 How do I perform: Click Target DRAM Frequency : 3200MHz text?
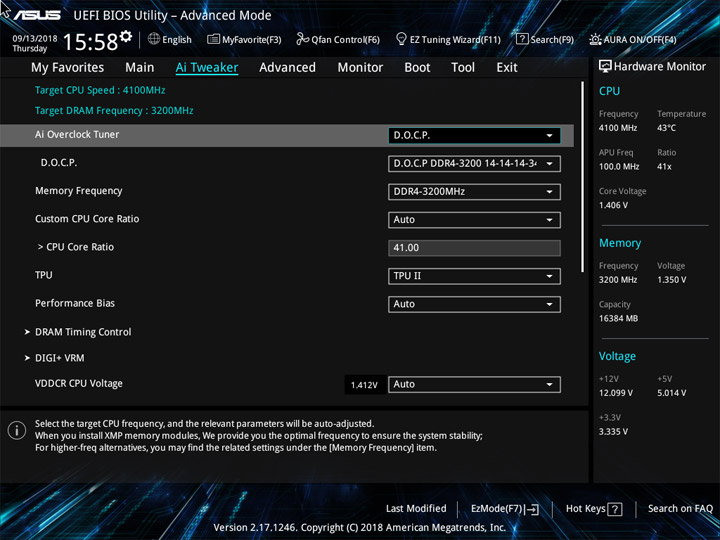(114, 111)
